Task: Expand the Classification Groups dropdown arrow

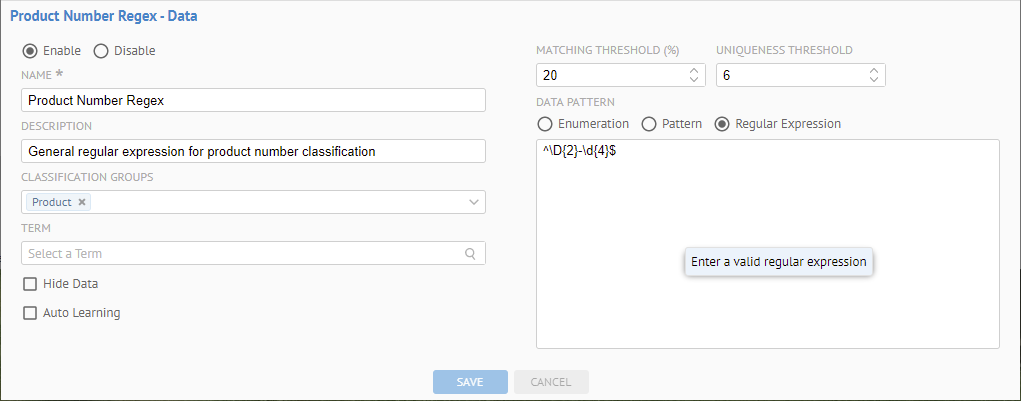Action: coord(474,202)
